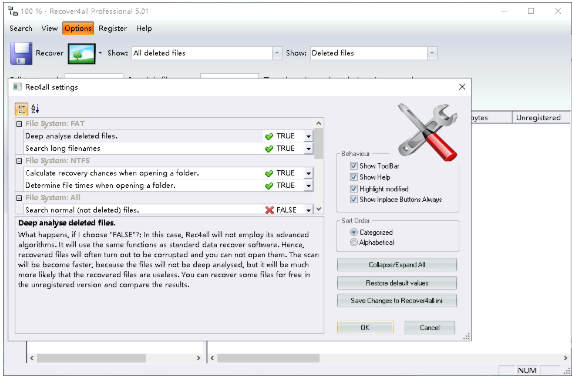Open the Register menu
The width and height of the screenshot is (572, 376).
pos(113,28)
